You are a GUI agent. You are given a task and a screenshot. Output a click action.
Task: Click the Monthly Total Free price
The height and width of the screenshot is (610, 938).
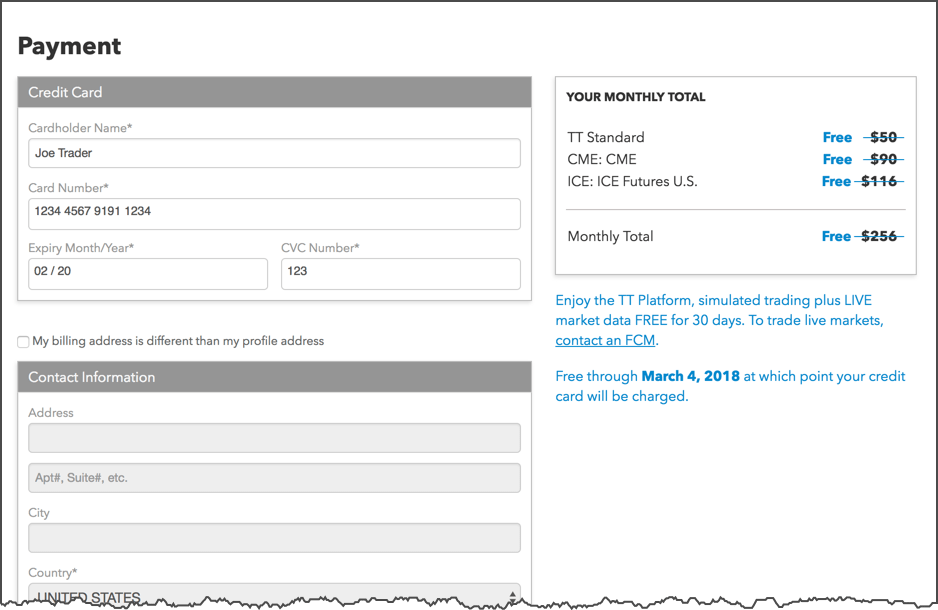[836, 236]
